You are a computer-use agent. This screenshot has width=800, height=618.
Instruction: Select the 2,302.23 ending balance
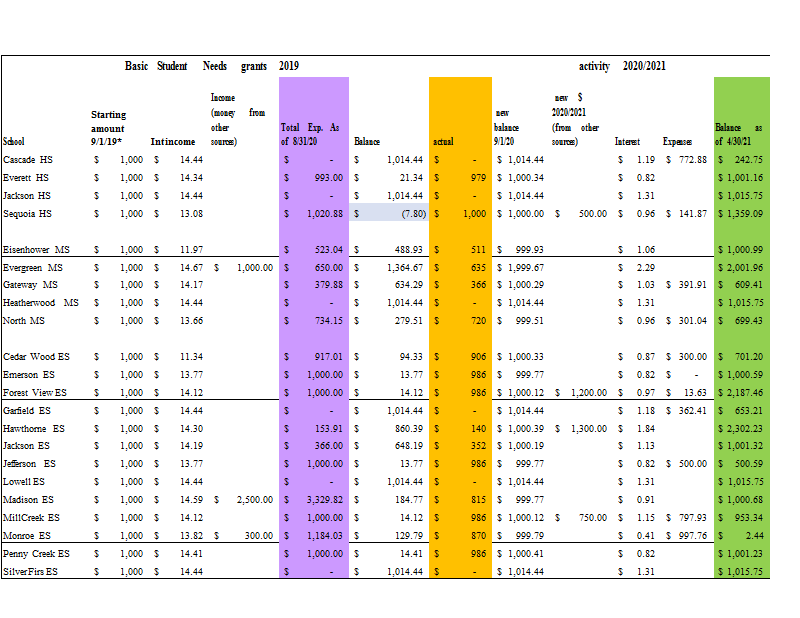coord(745,429)
